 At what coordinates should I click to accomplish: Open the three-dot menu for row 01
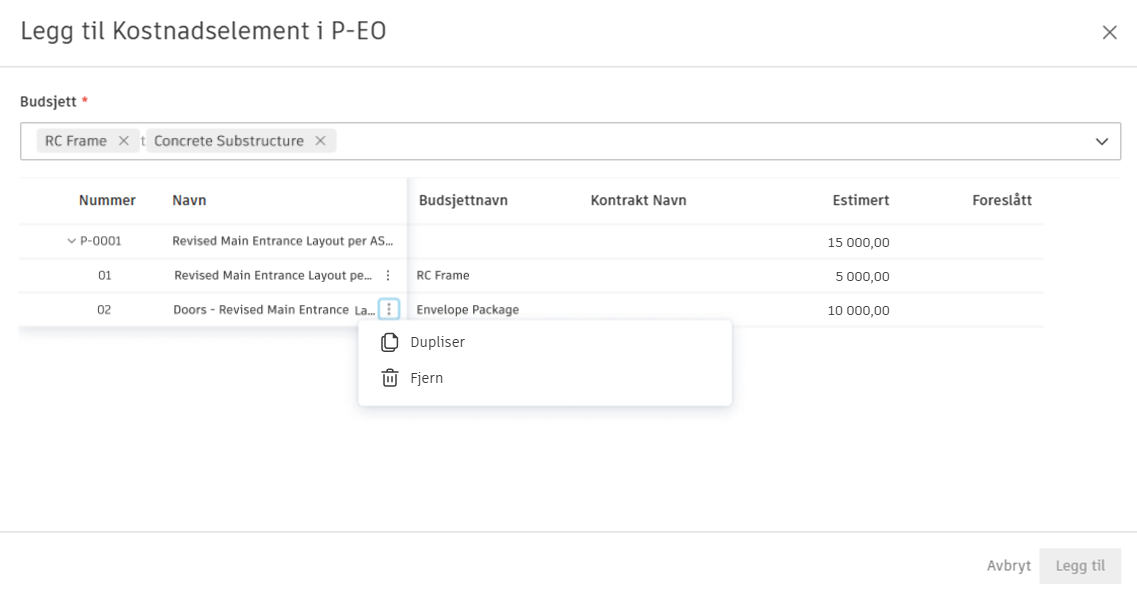click(388, 276)
